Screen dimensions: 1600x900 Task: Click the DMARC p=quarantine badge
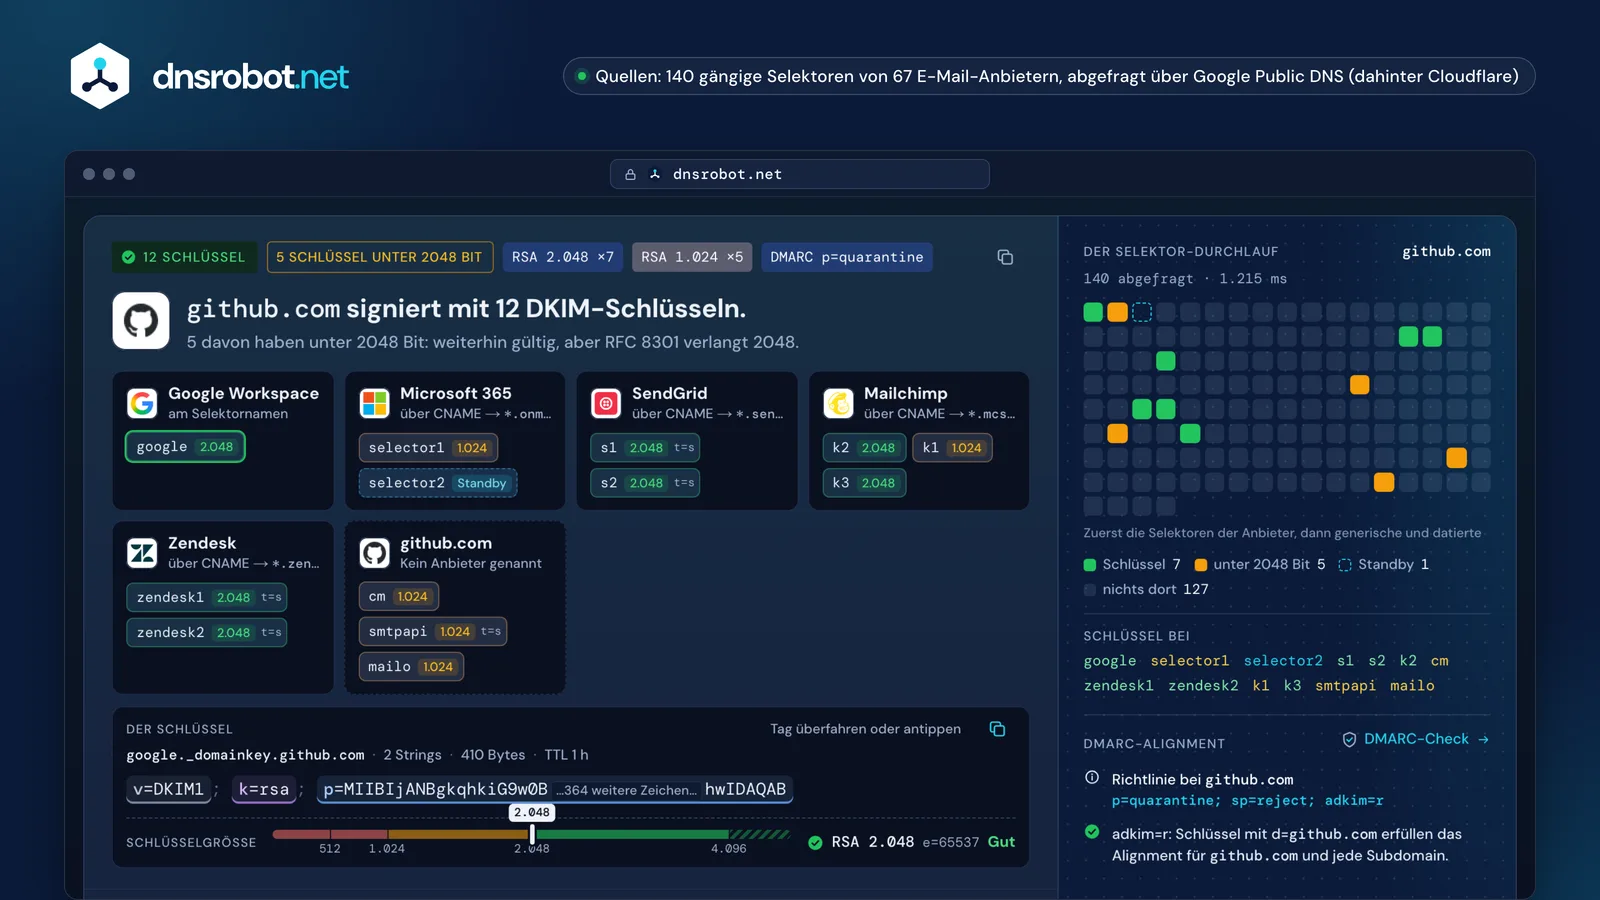(x=847, y=257)
